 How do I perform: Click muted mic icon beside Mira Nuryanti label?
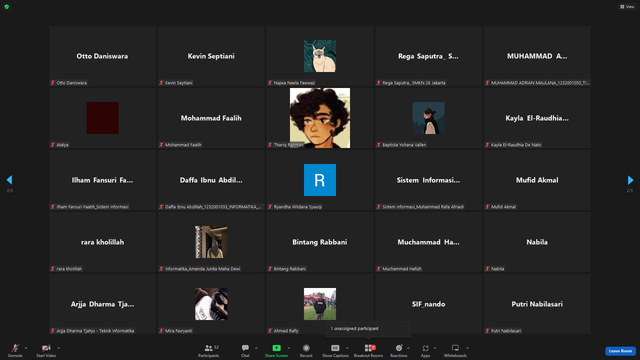pos(161,331)
